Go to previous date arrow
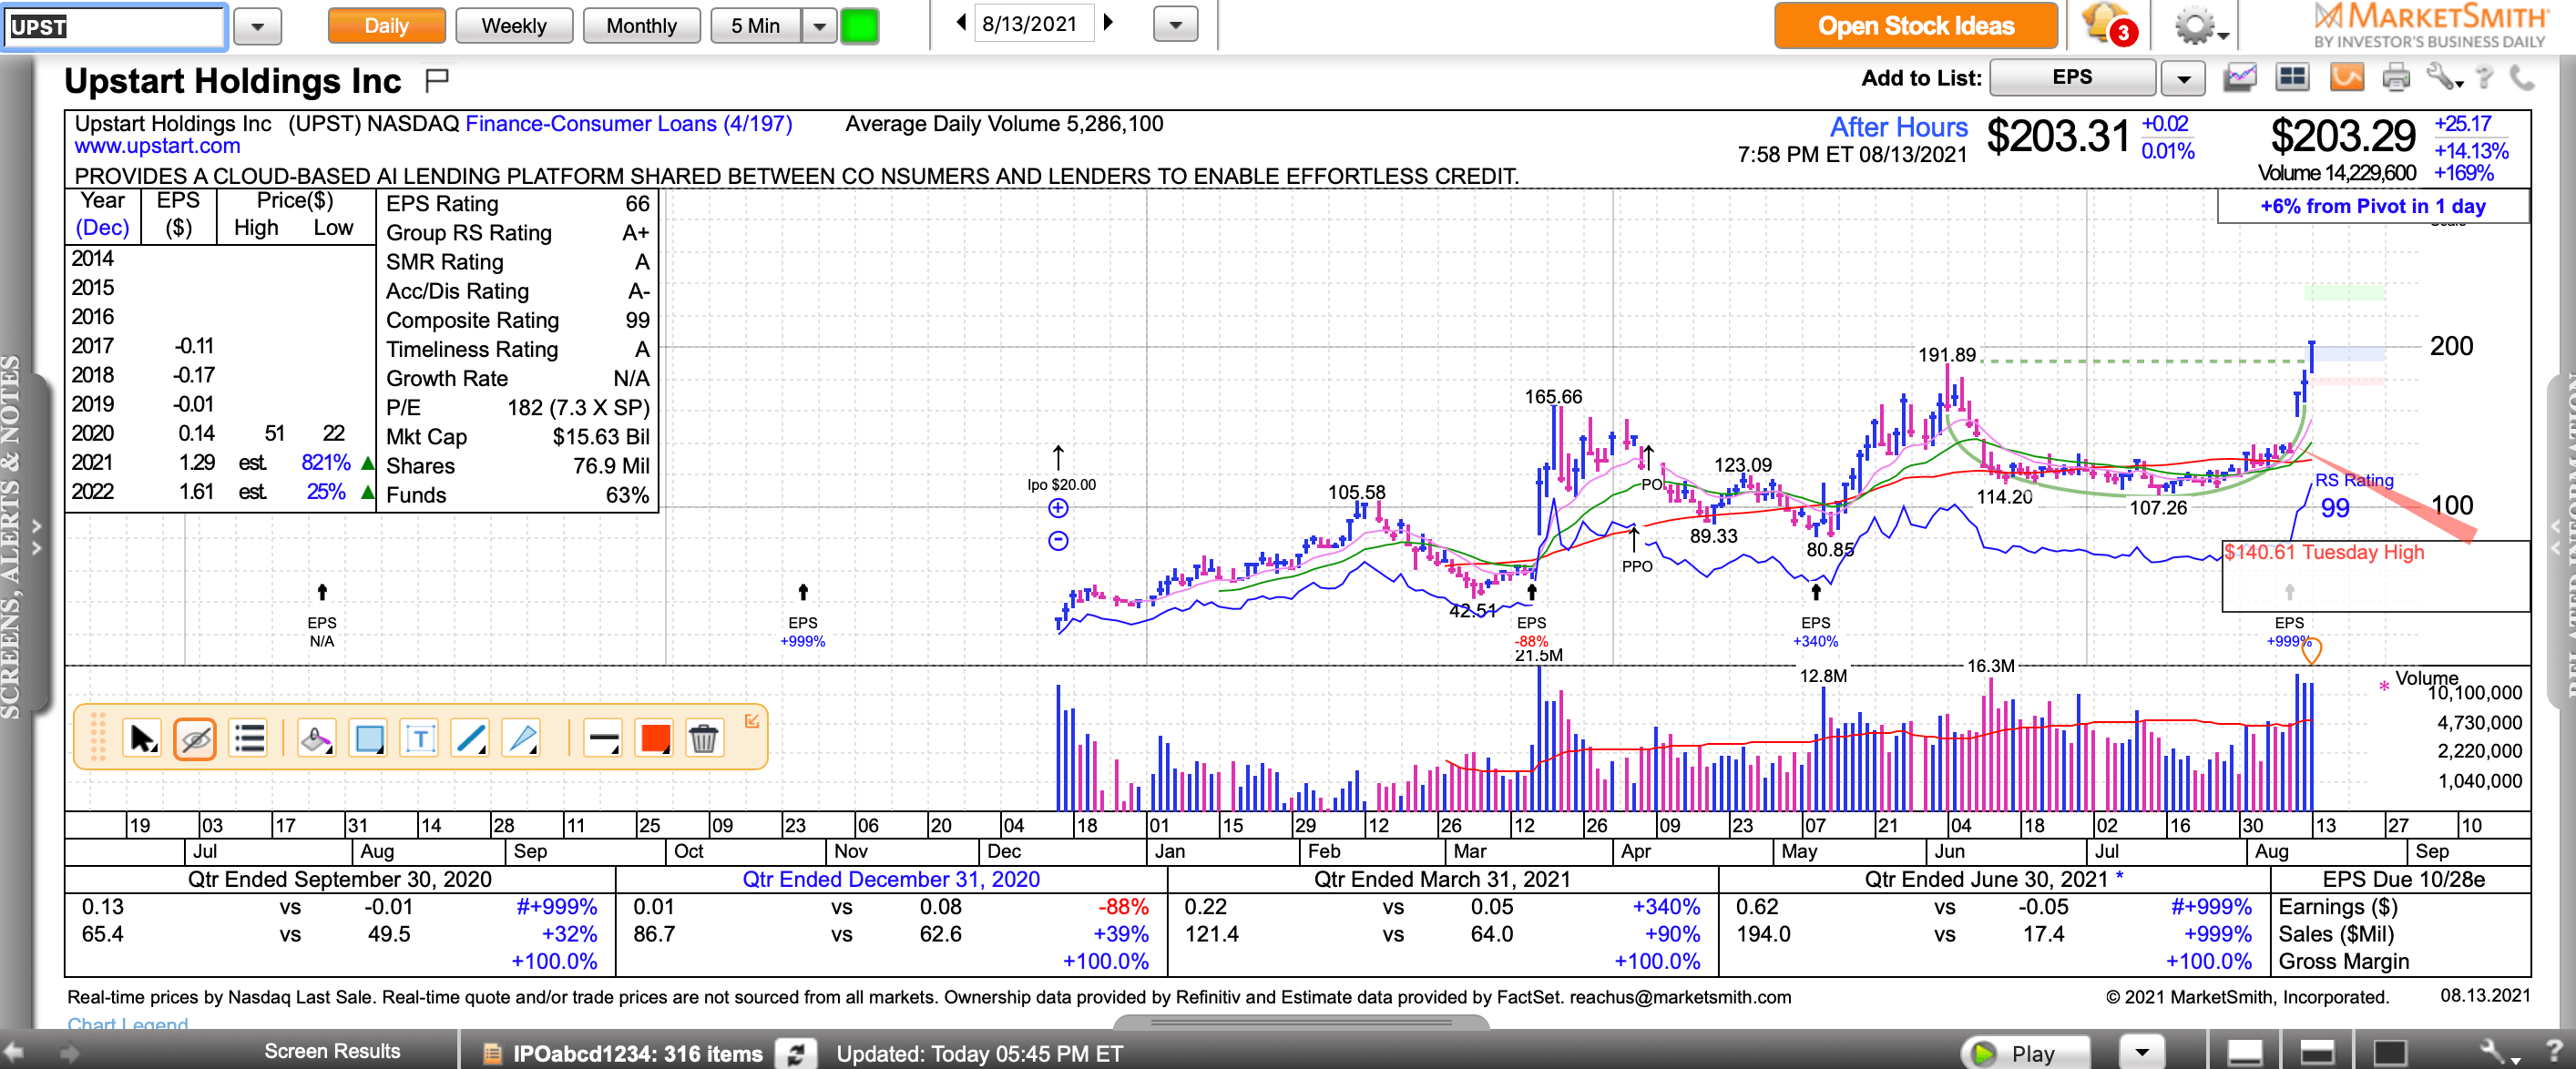The image size is (2576, 1069). pyautogui.click(x=961, y=22)
